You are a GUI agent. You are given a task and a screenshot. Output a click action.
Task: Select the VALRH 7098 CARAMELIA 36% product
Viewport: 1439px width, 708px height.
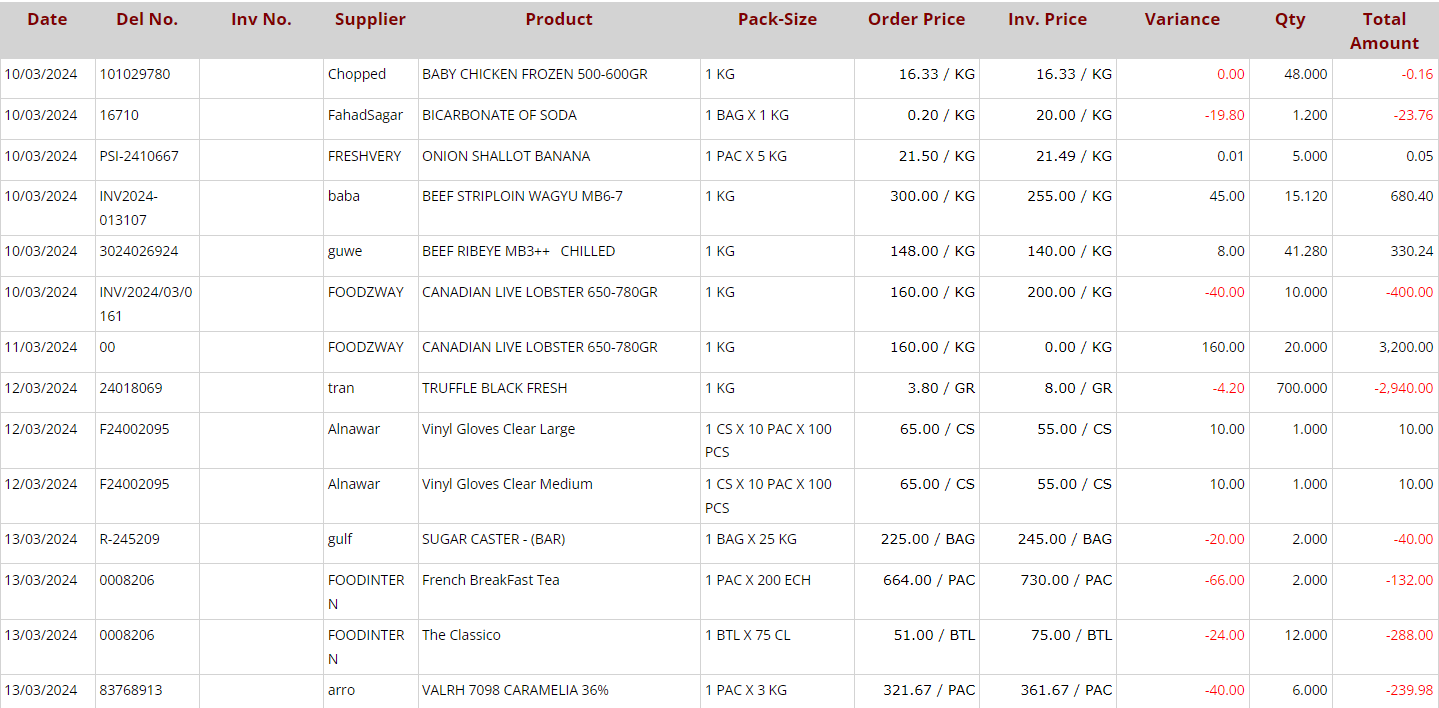point(515,691)
